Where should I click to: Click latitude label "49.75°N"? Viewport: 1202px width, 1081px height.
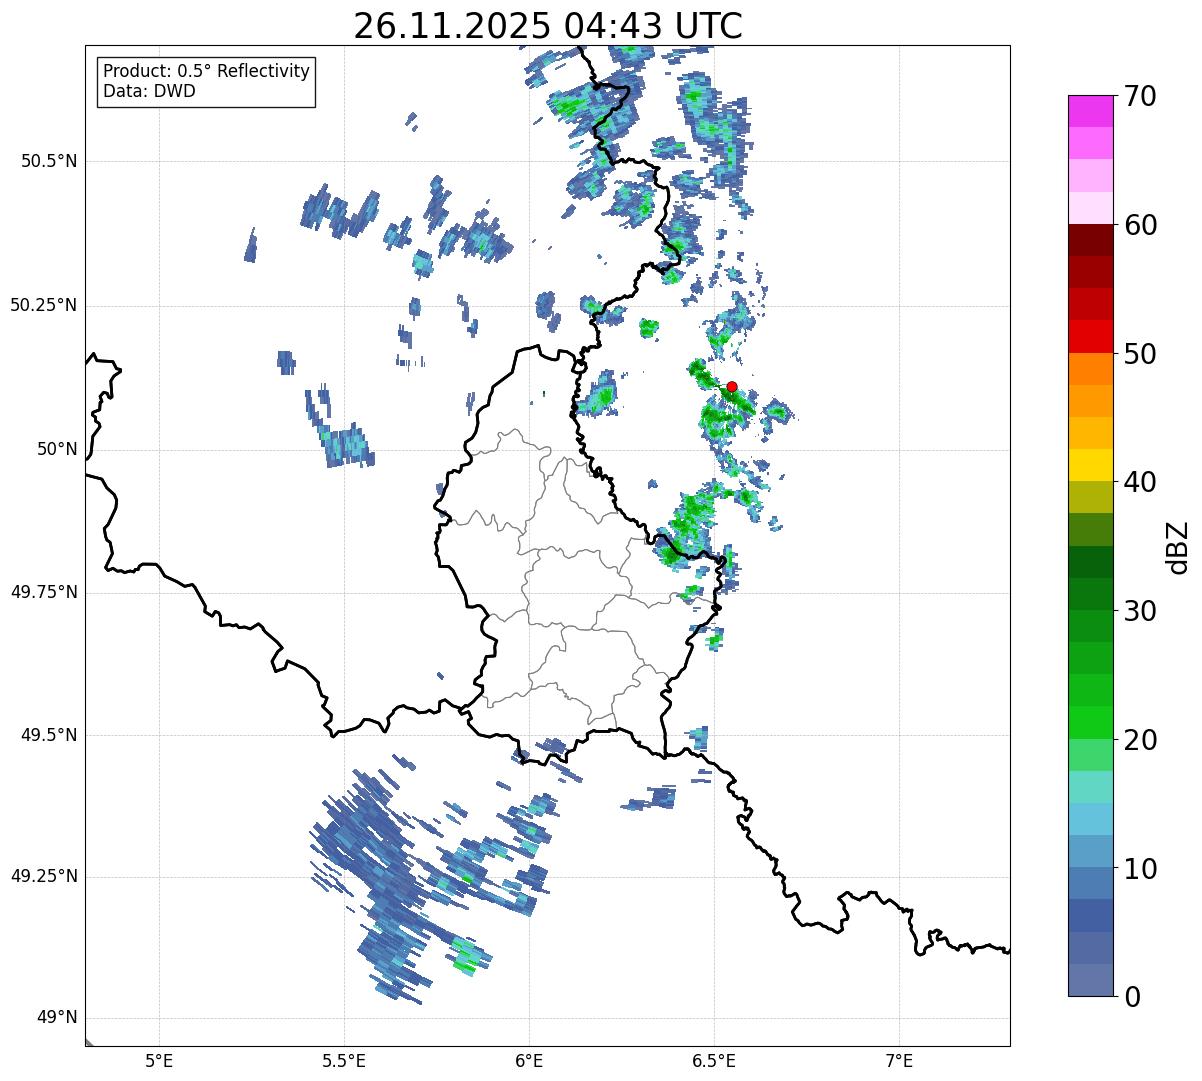pyautogui.click(x=43, y=592)
